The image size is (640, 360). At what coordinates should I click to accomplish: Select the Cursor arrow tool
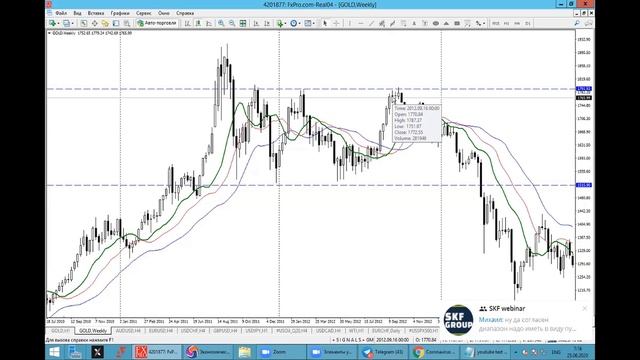(x=325, y=23)
